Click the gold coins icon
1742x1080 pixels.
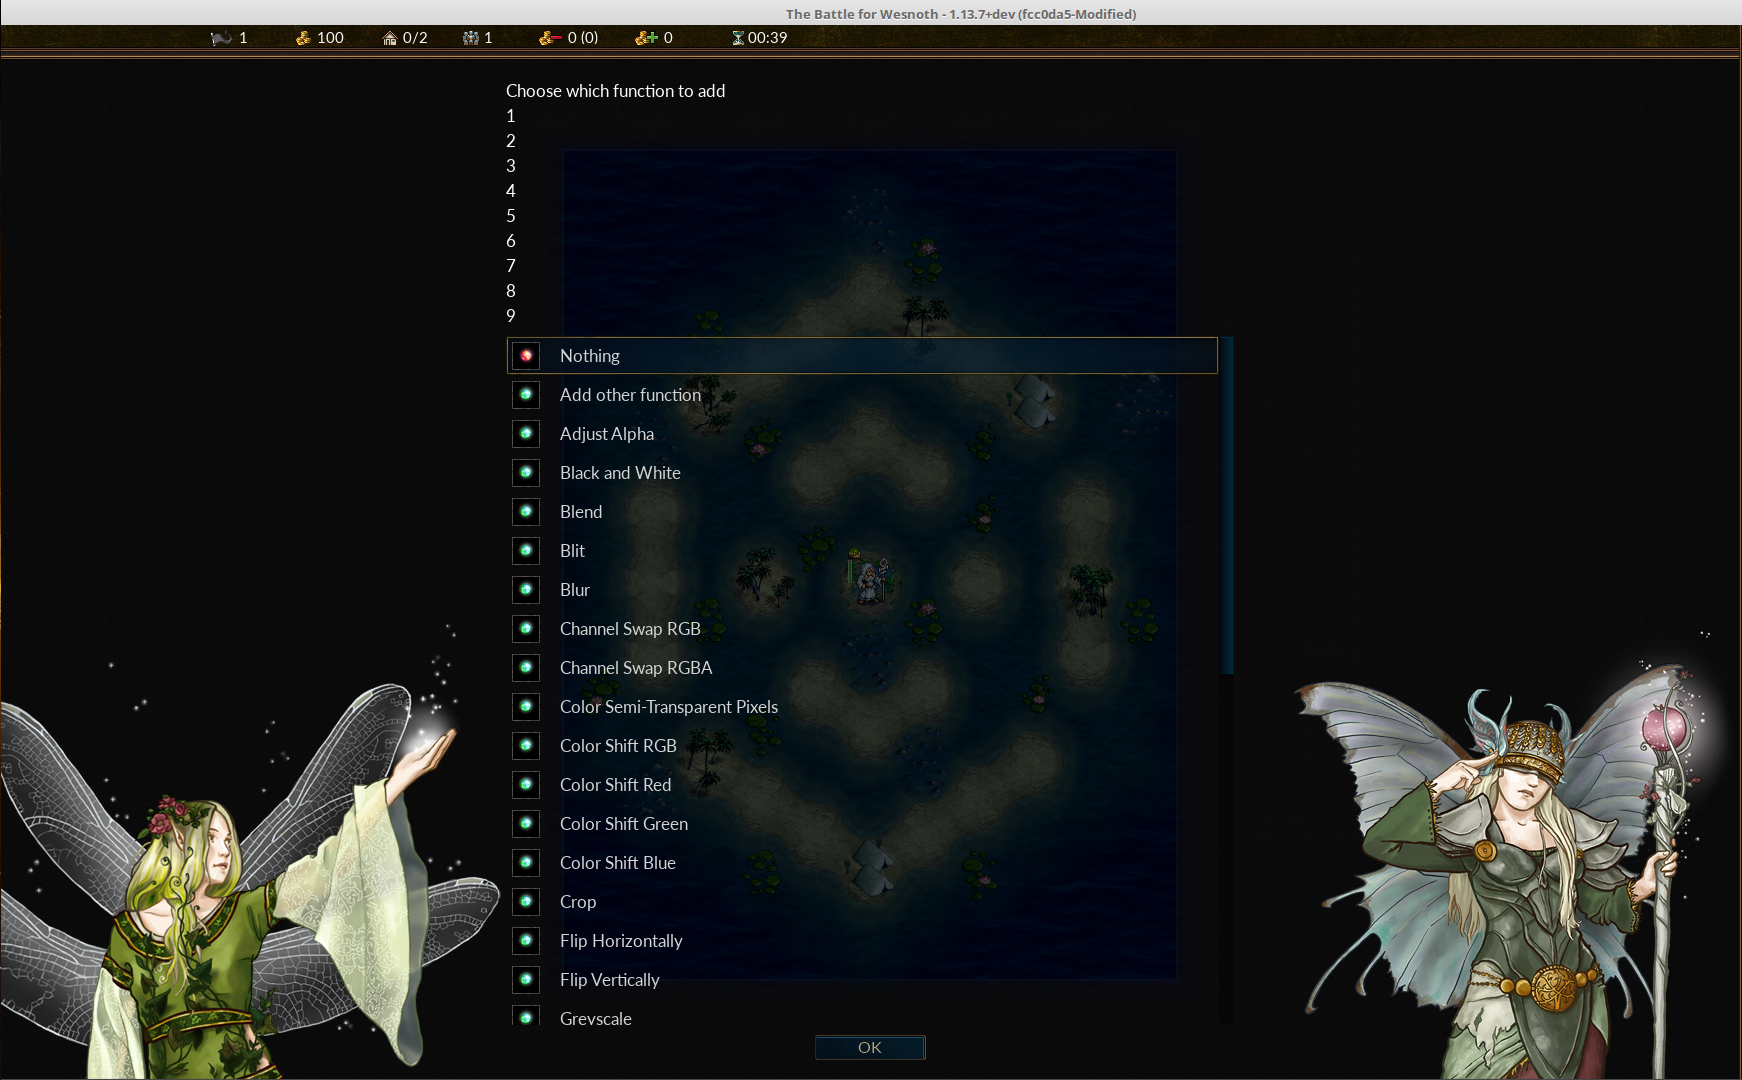(x=303, y=38)
